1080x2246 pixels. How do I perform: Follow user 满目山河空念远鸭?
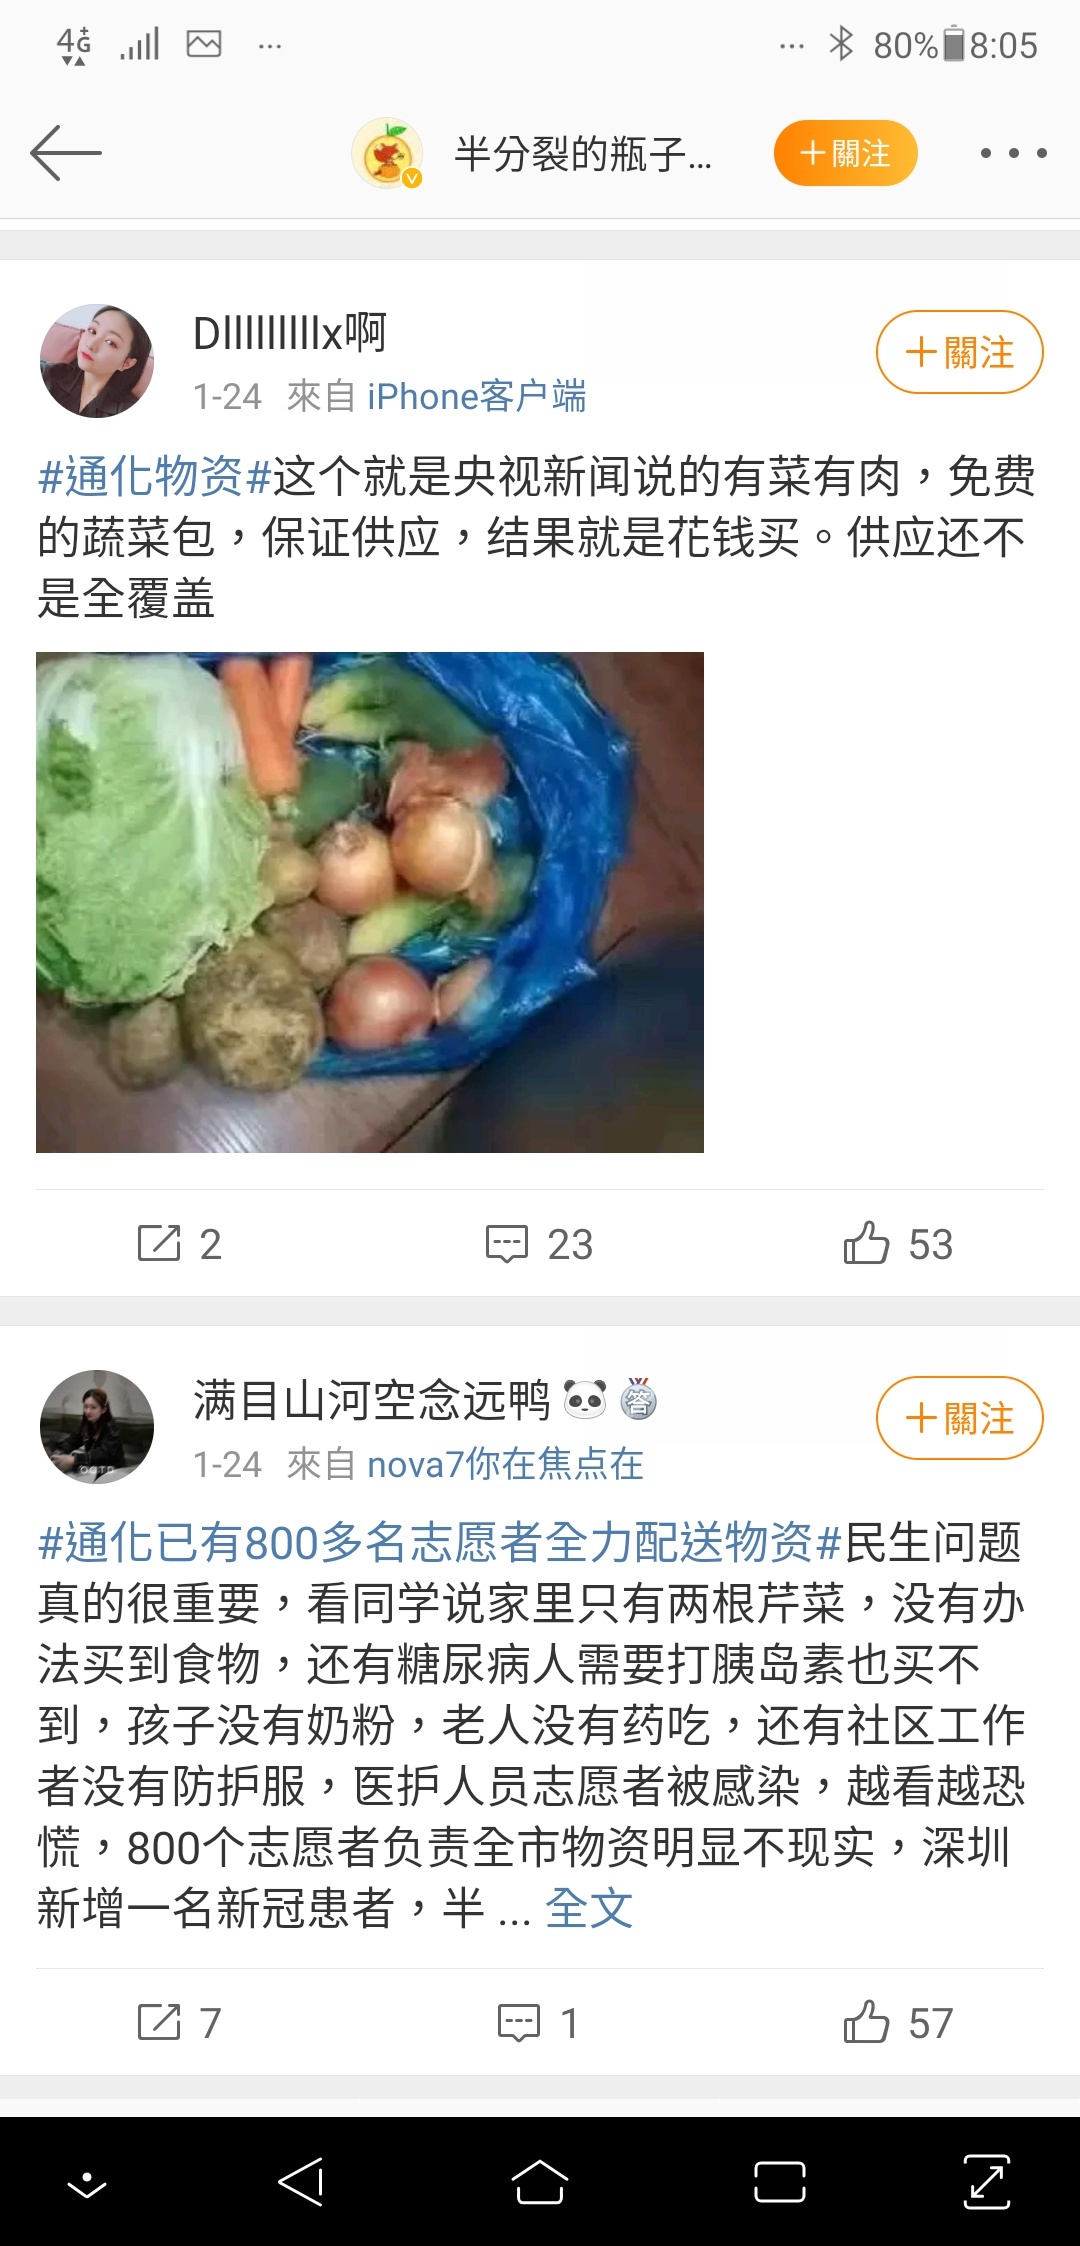tap(960, 1418)
